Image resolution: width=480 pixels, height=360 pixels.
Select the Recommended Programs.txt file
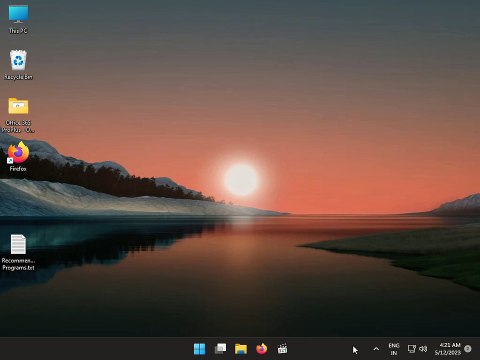point(18,252)
